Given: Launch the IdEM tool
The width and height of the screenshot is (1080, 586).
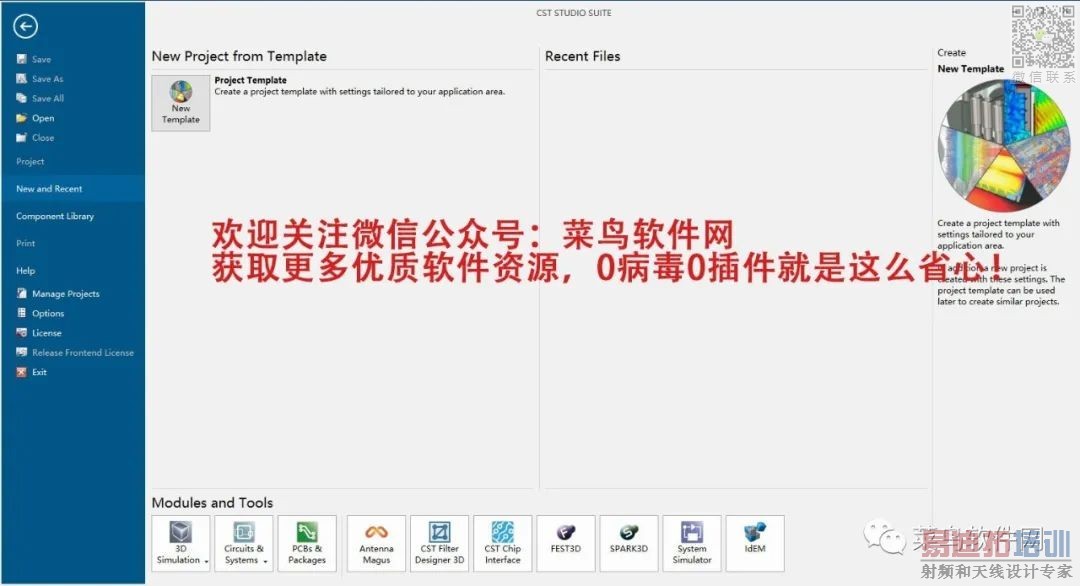Looking at the screenshot, I should coord(755,543).
